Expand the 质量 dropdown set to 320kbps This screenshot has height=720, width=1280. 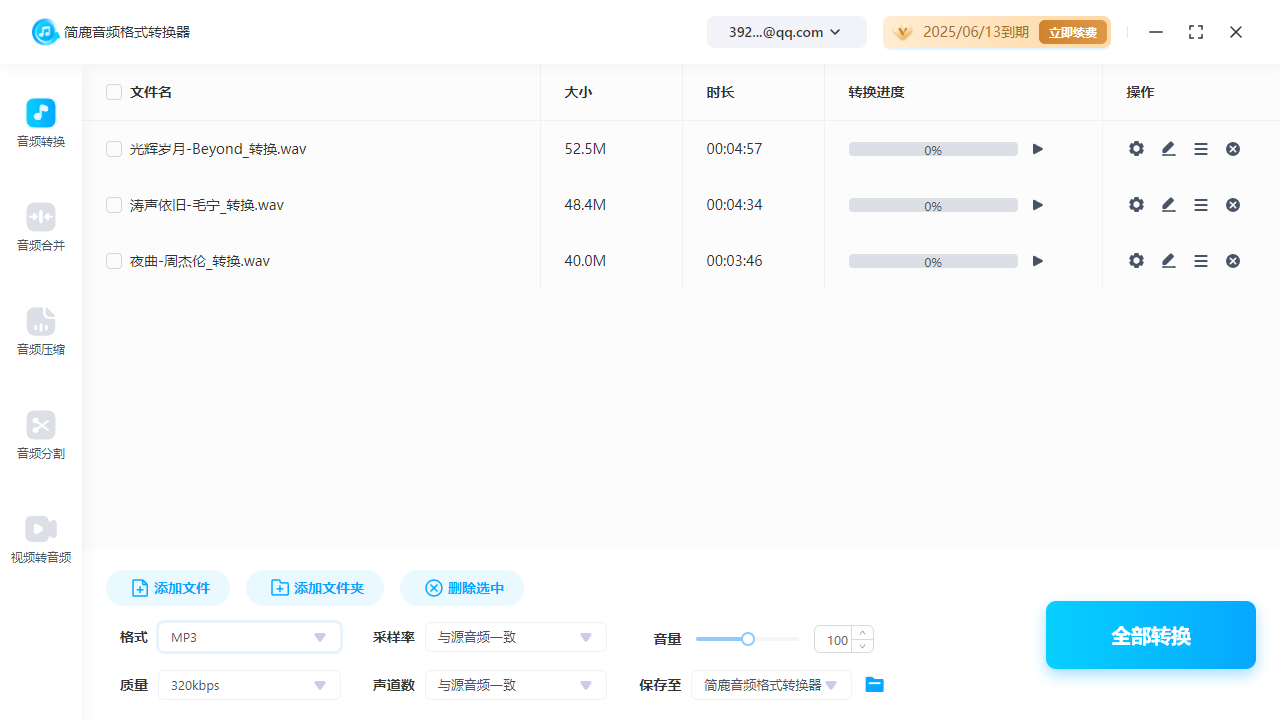click(x=249, y=685)
